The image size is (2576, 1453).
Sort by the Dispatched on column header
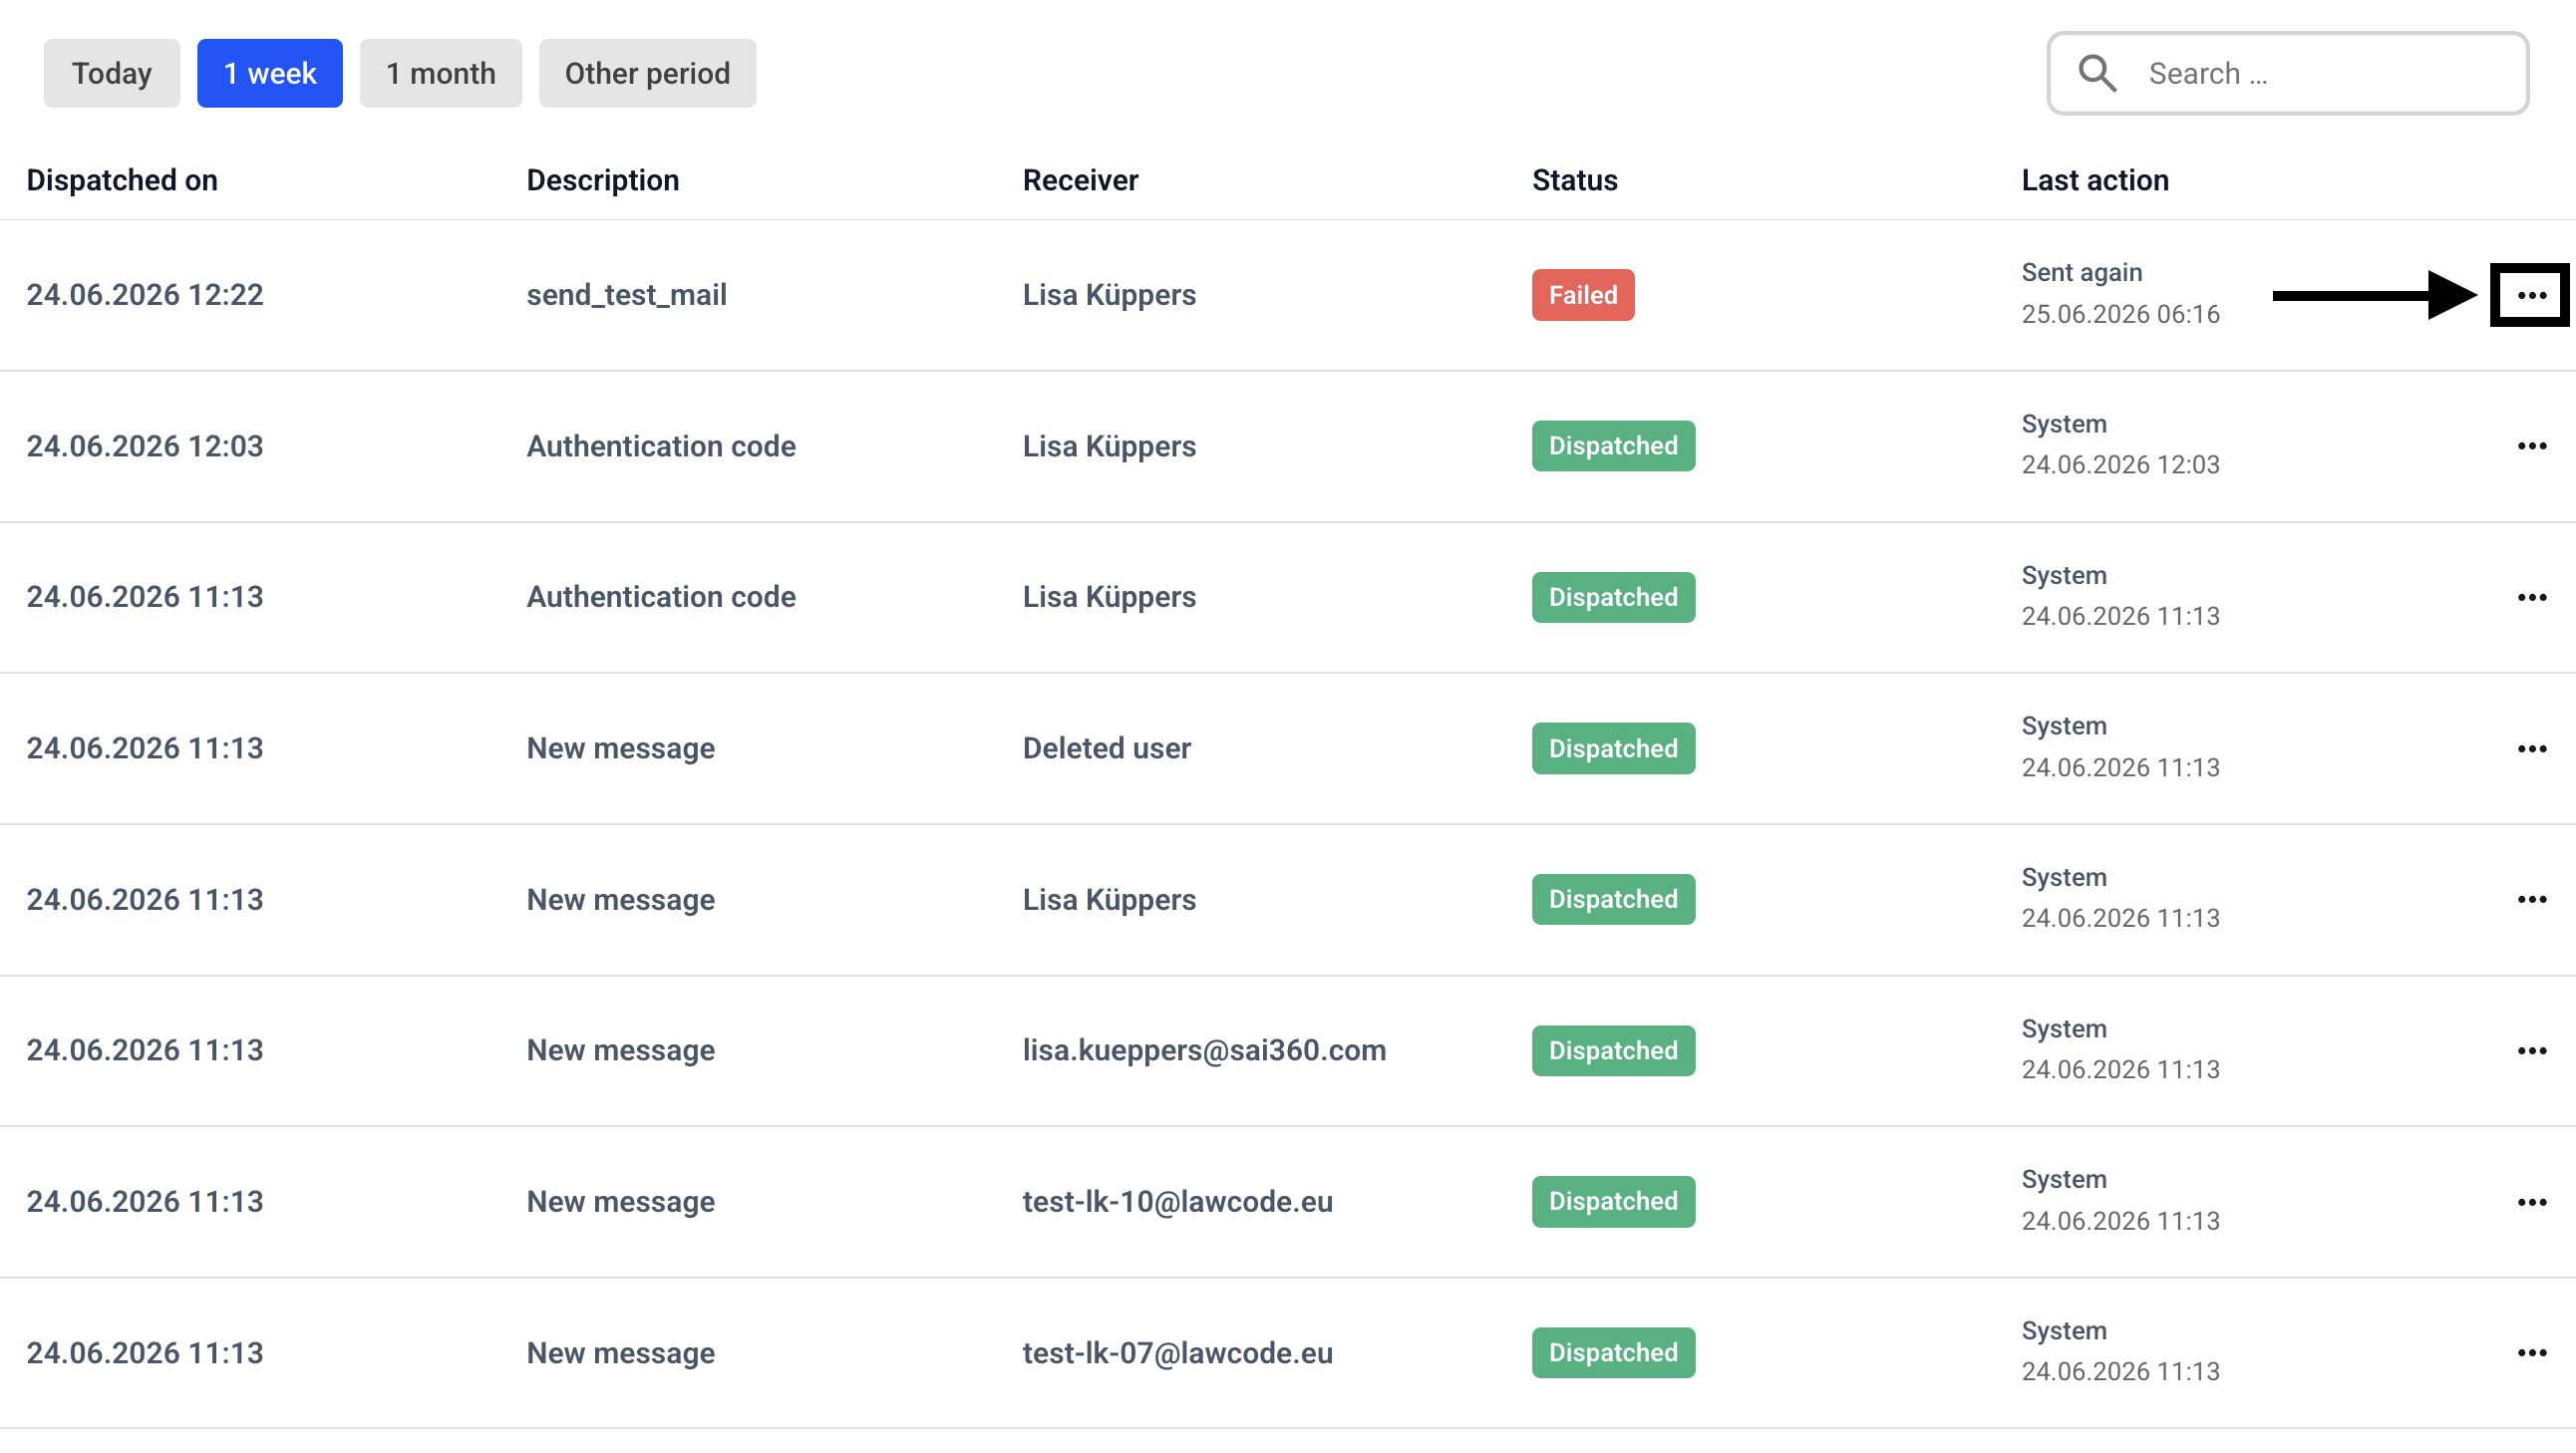[x=122, y=180]
